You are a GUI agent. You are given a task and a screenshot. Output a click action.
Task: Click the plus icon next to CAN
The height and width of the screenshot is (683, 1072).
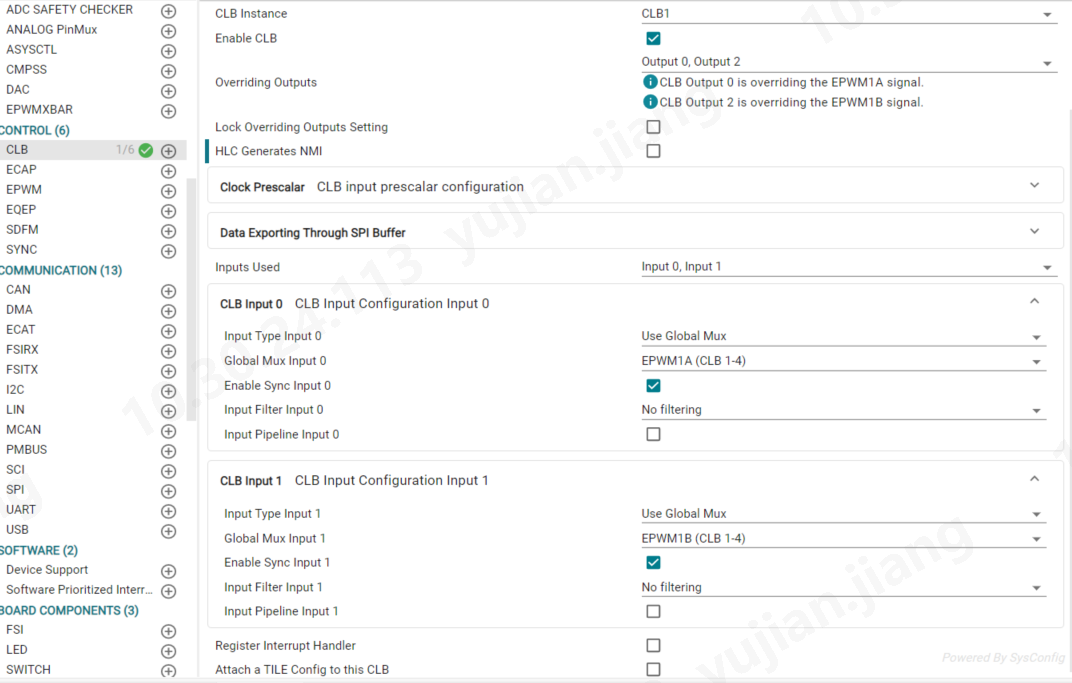(168, 291)
